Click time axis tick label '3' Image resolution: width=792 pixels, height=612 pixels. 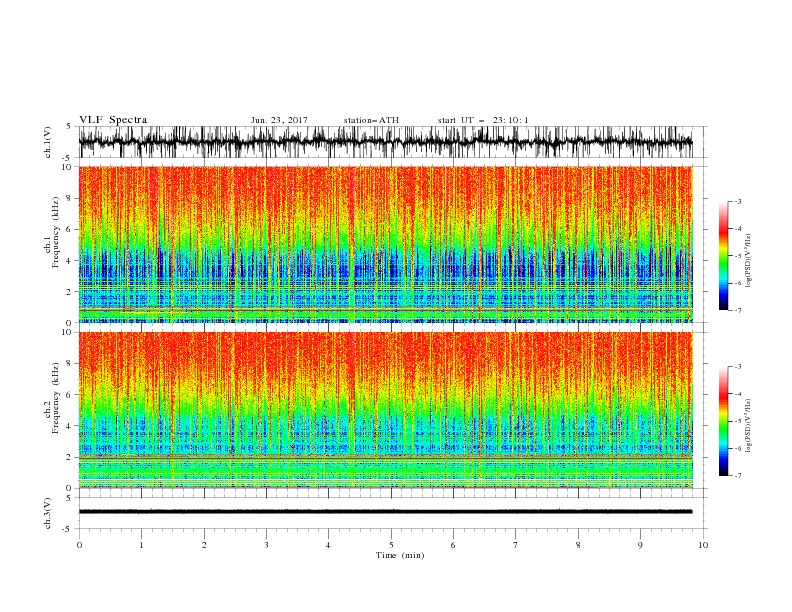click(266, 545)
